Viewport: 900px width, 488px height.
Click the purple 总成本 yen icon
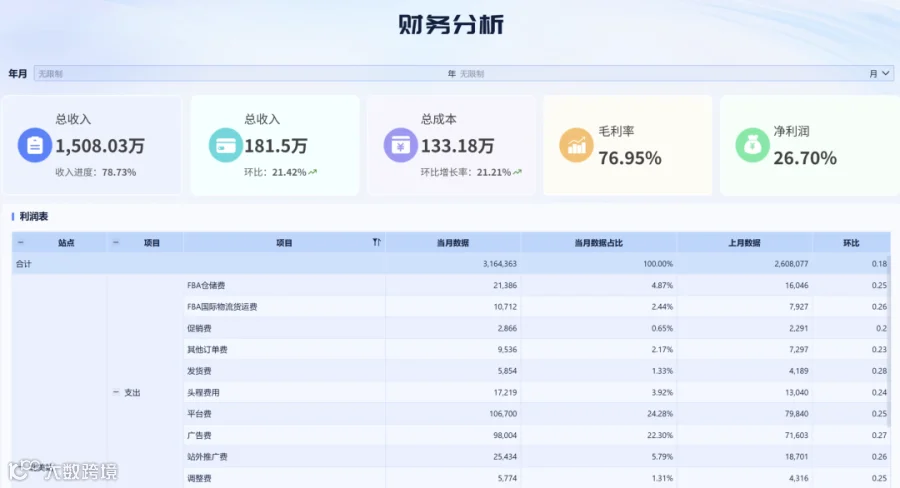pyautogui.click(x=401, y=145)
